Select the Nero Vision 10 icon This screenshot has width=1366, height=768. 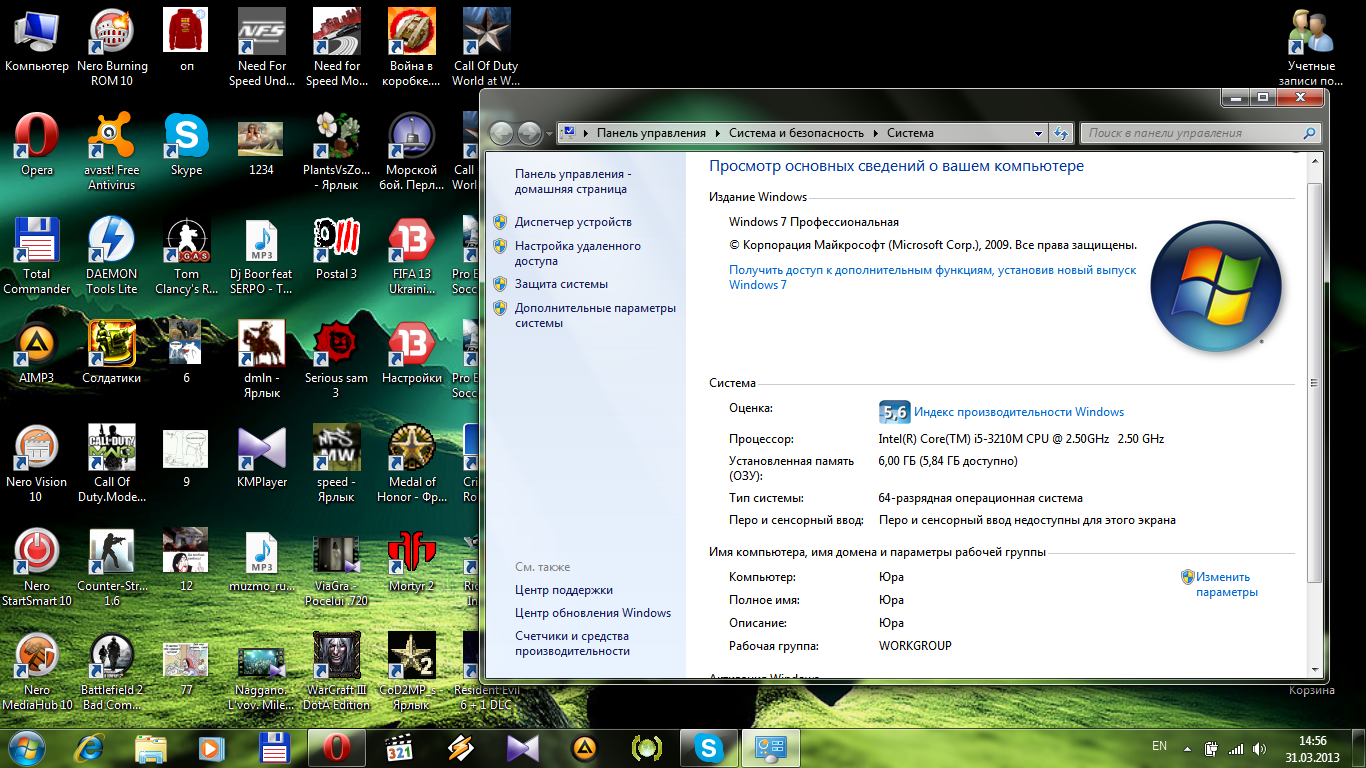coord(37,463)
